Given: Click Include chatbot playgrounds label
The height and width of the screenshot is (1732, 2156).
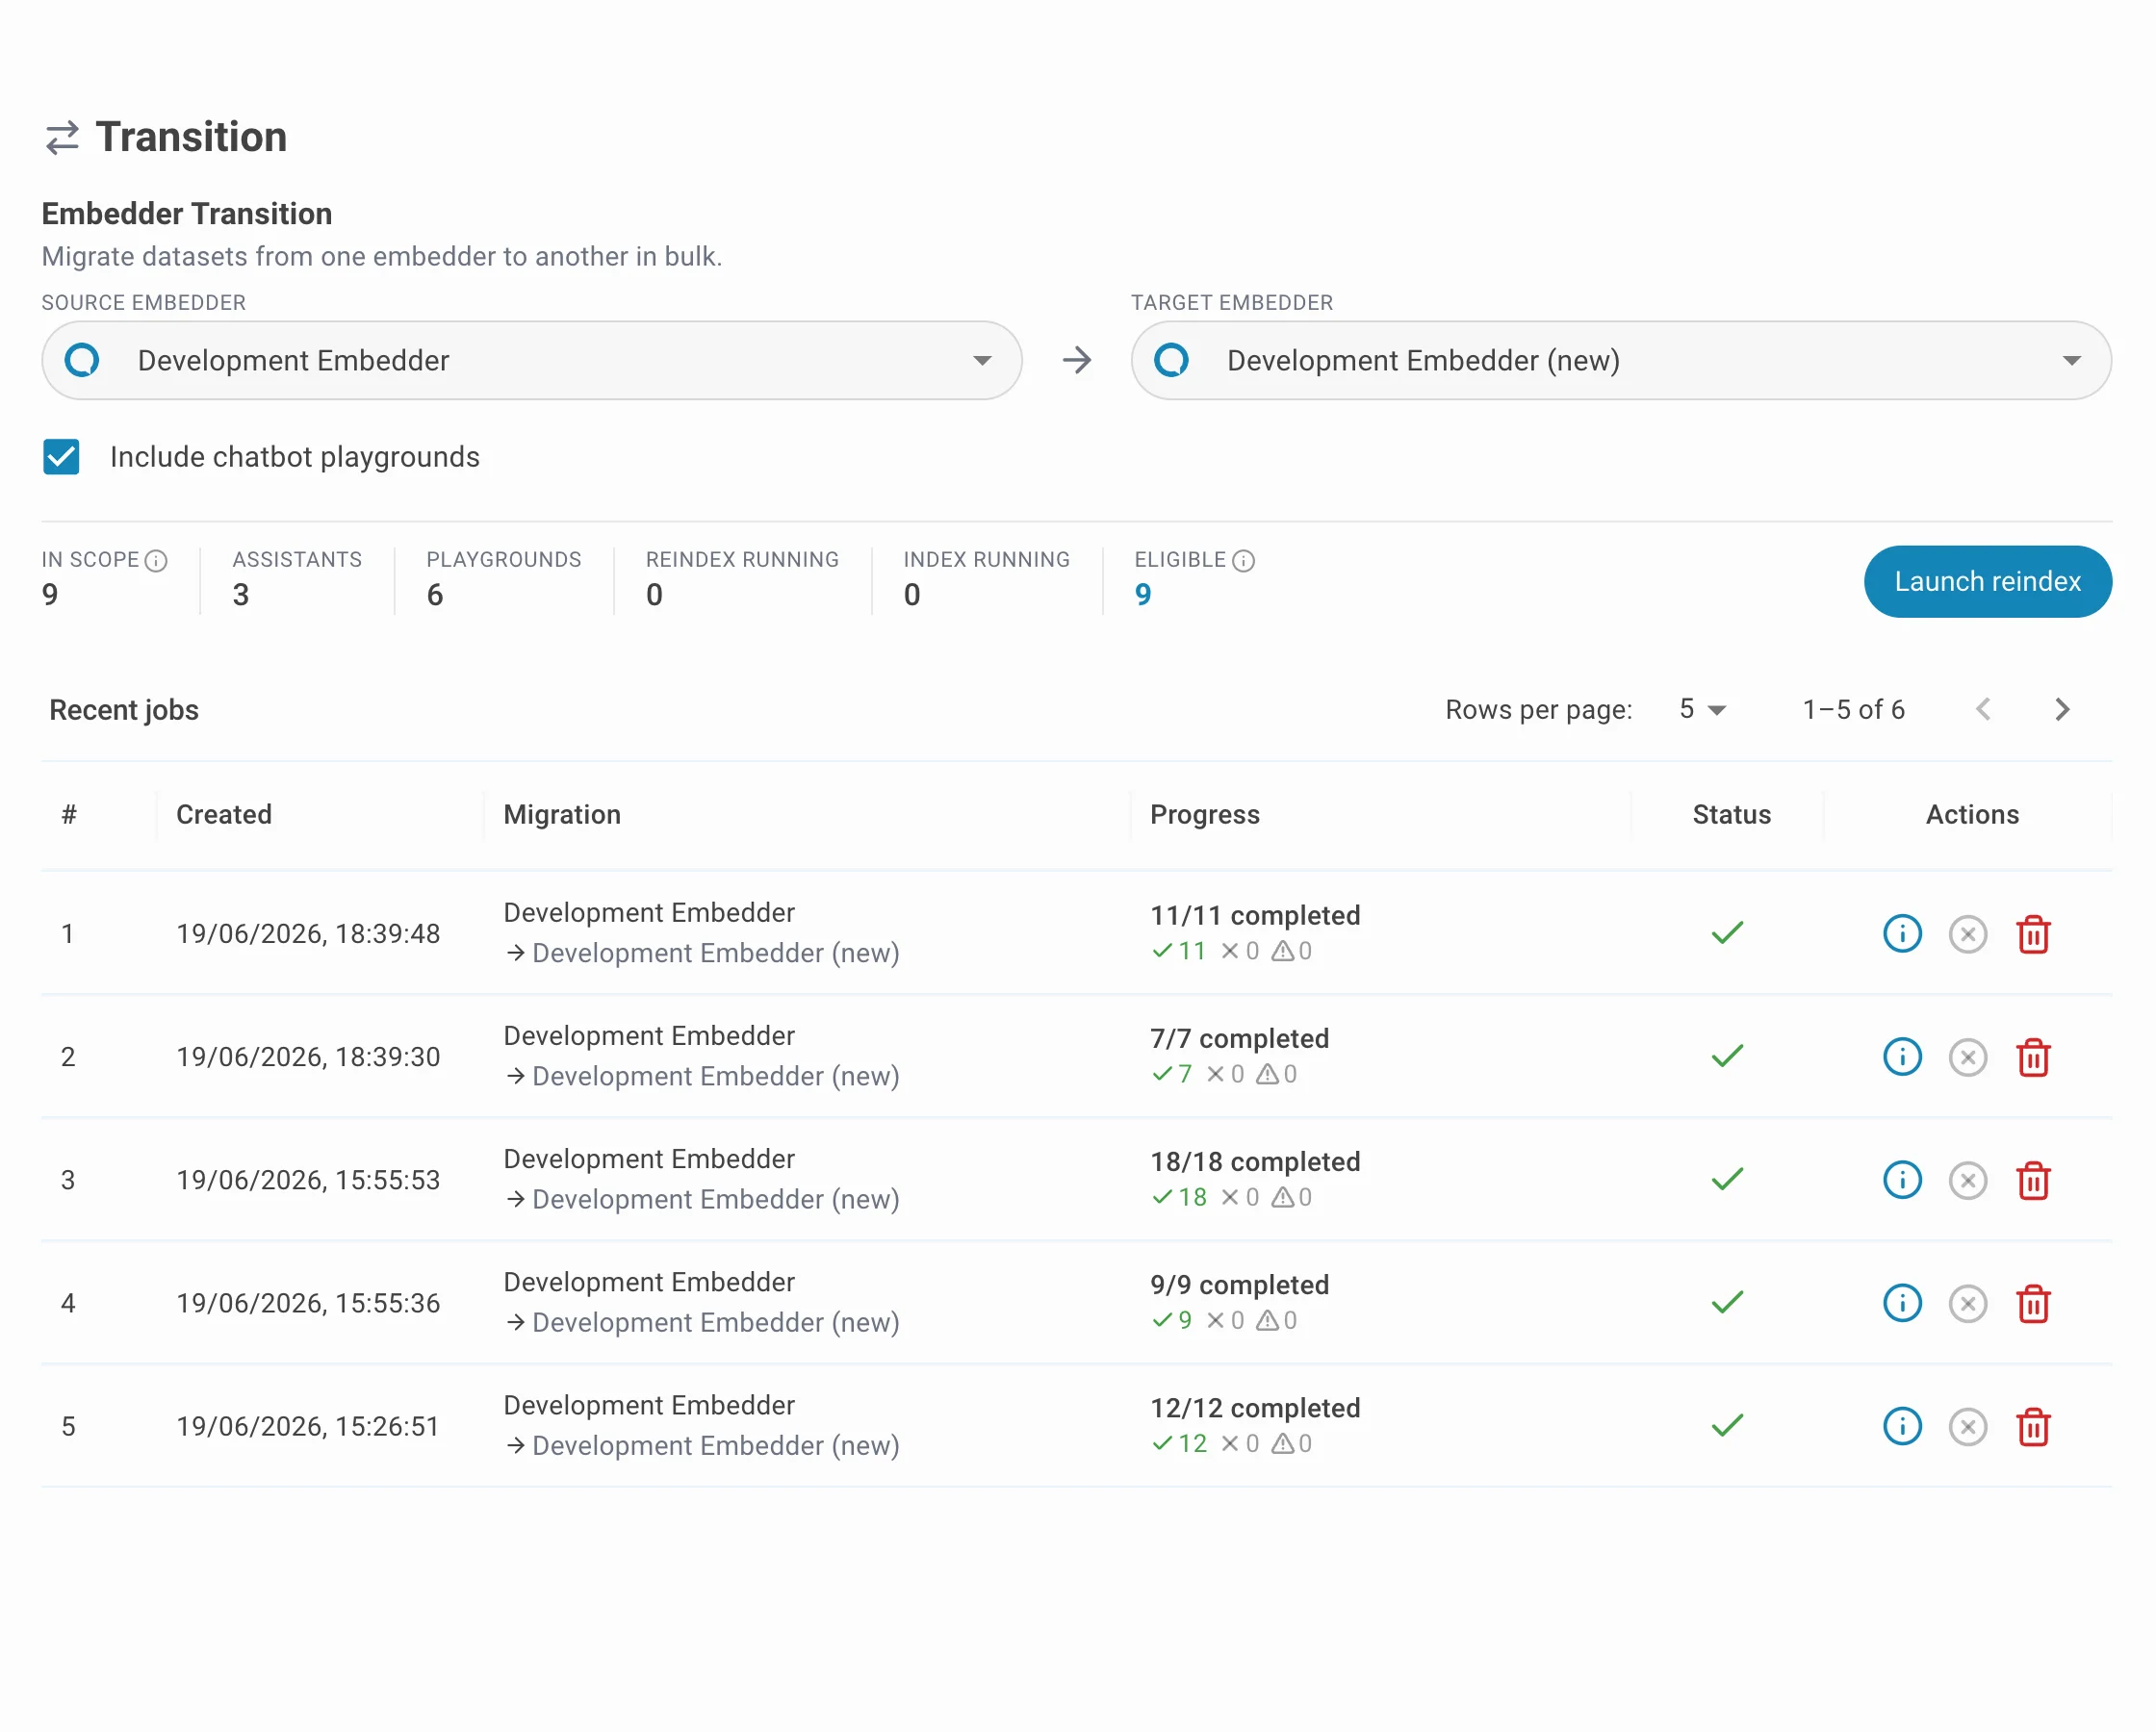Looking at the screenshot, I should pos(295,457).
